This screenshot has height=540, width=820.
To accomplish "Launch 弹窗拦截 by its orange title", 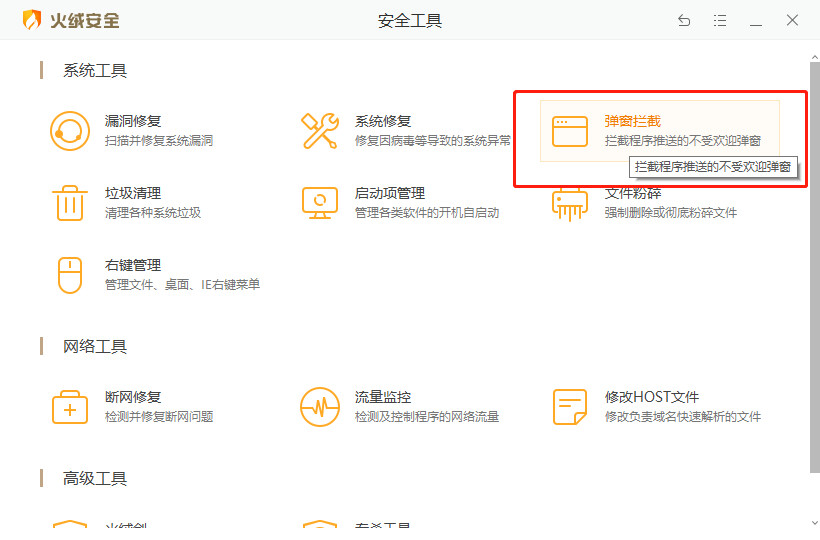I will point(633,121).
